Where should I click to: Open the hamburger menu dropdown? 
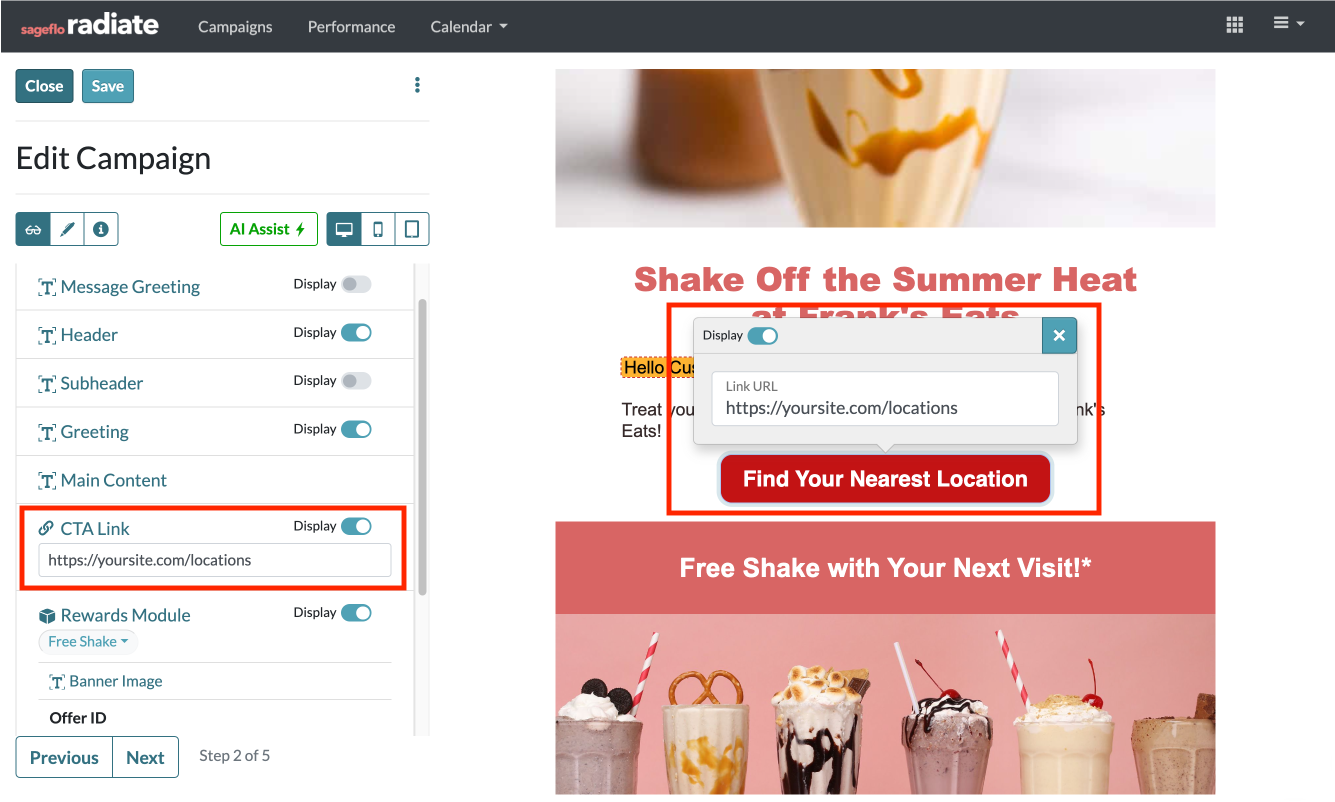[x=1289, y=24]
